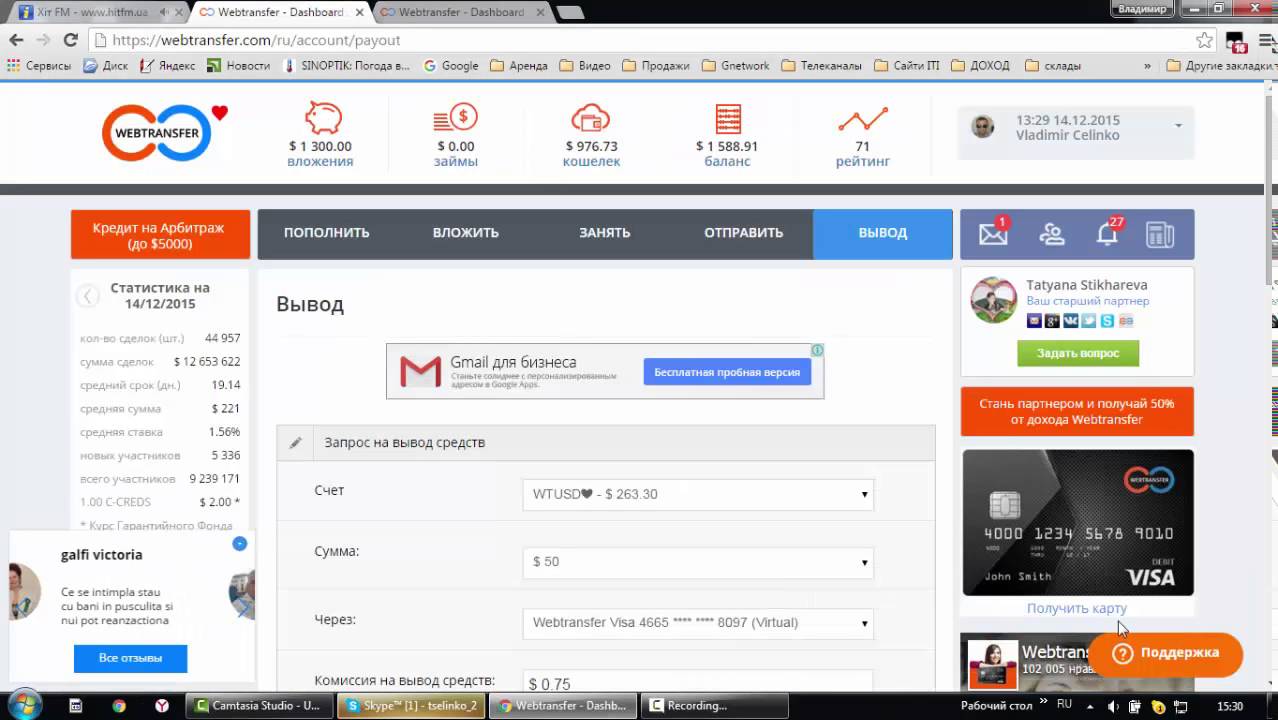Click the browser back arrow
Screen dimensions: 1278x720
(16, 40)
